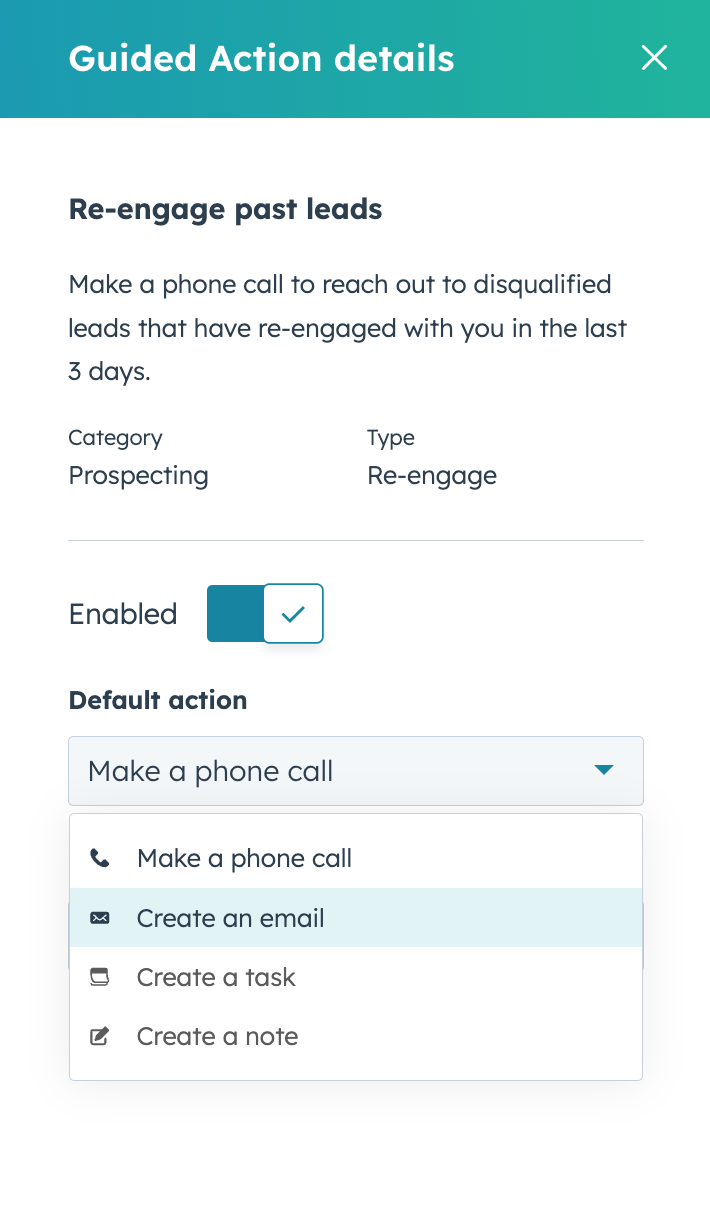Expand the Make a phone call selector
This screenshot has height=1230, width=710.
pyautogui.click(x=355, y=770)
